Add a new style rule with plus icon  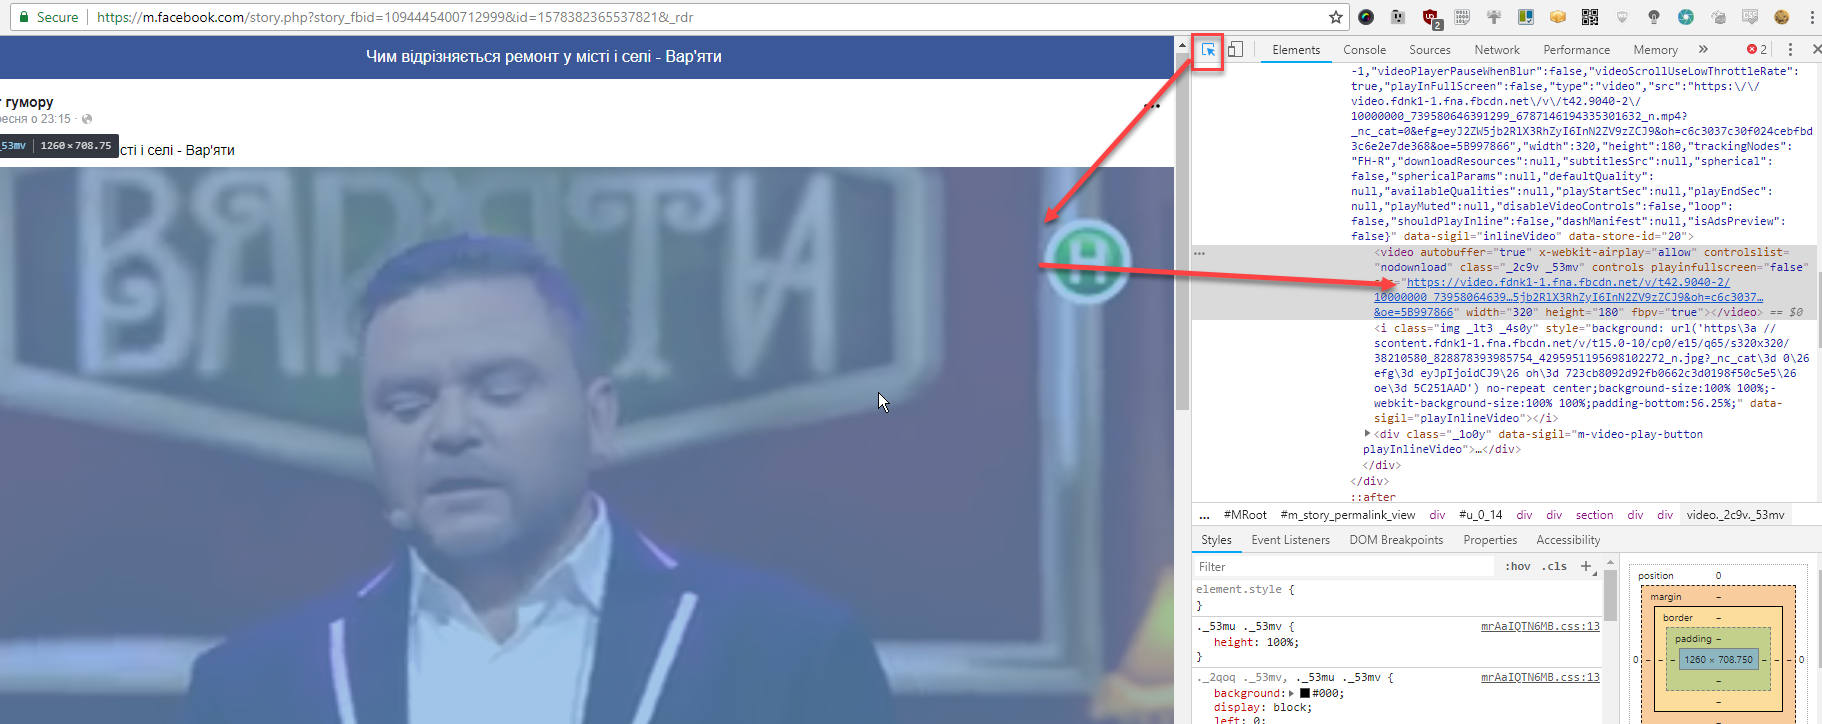1586,566
